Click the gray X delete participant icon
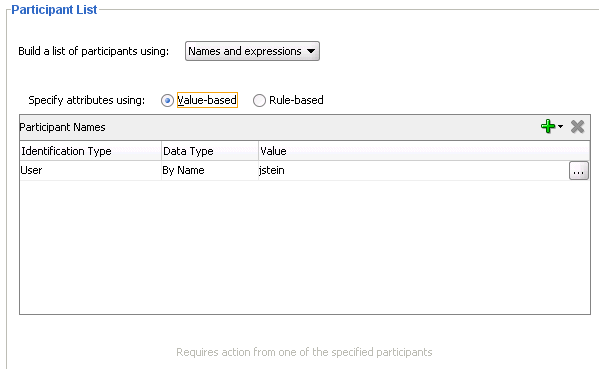The height and width of the screenshot is (369, 599). [577, 126]
